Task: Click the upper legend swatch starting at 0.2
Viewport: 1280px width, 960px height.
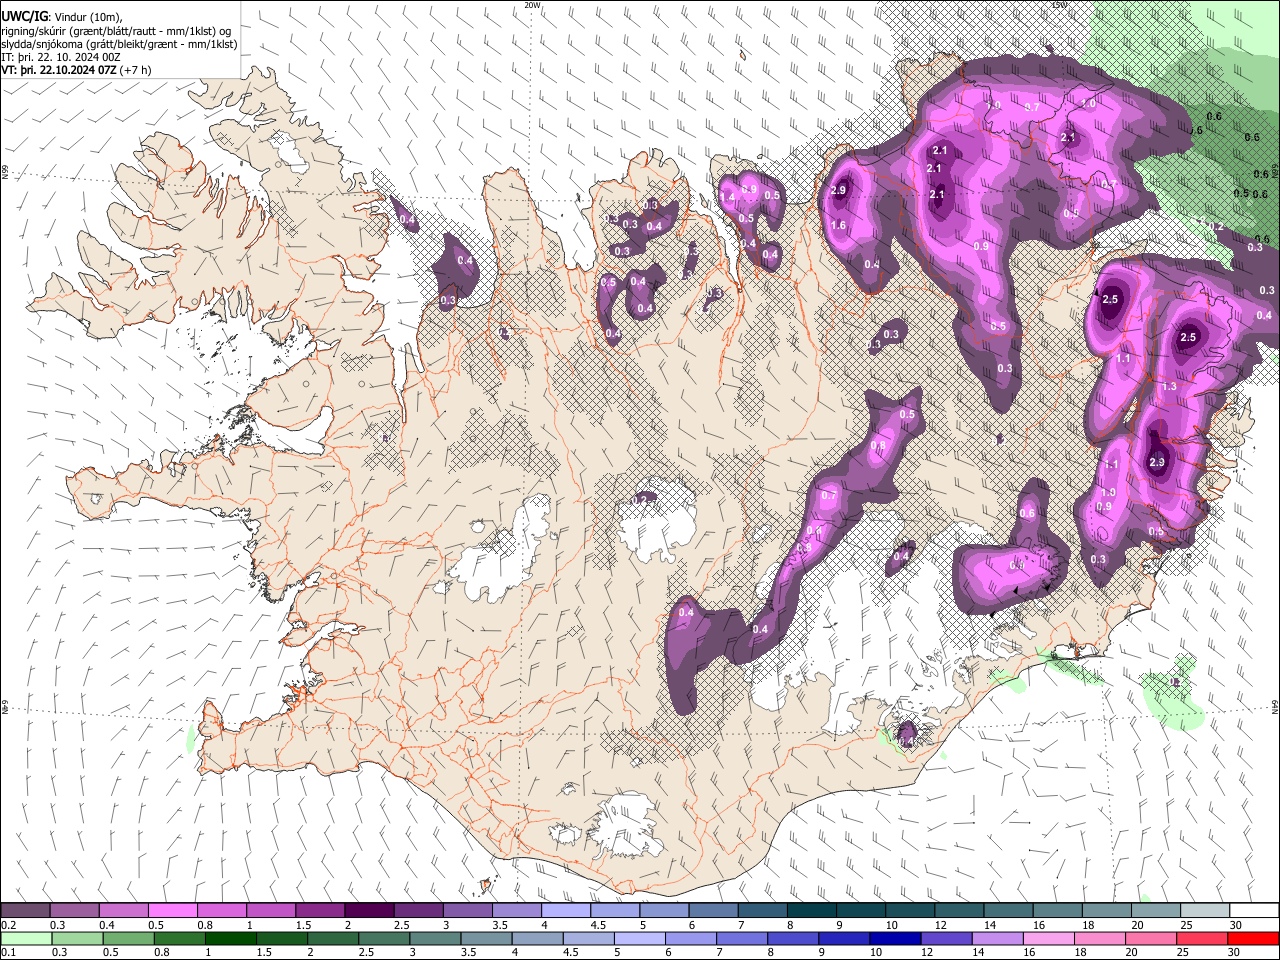Action: (25, 911)
